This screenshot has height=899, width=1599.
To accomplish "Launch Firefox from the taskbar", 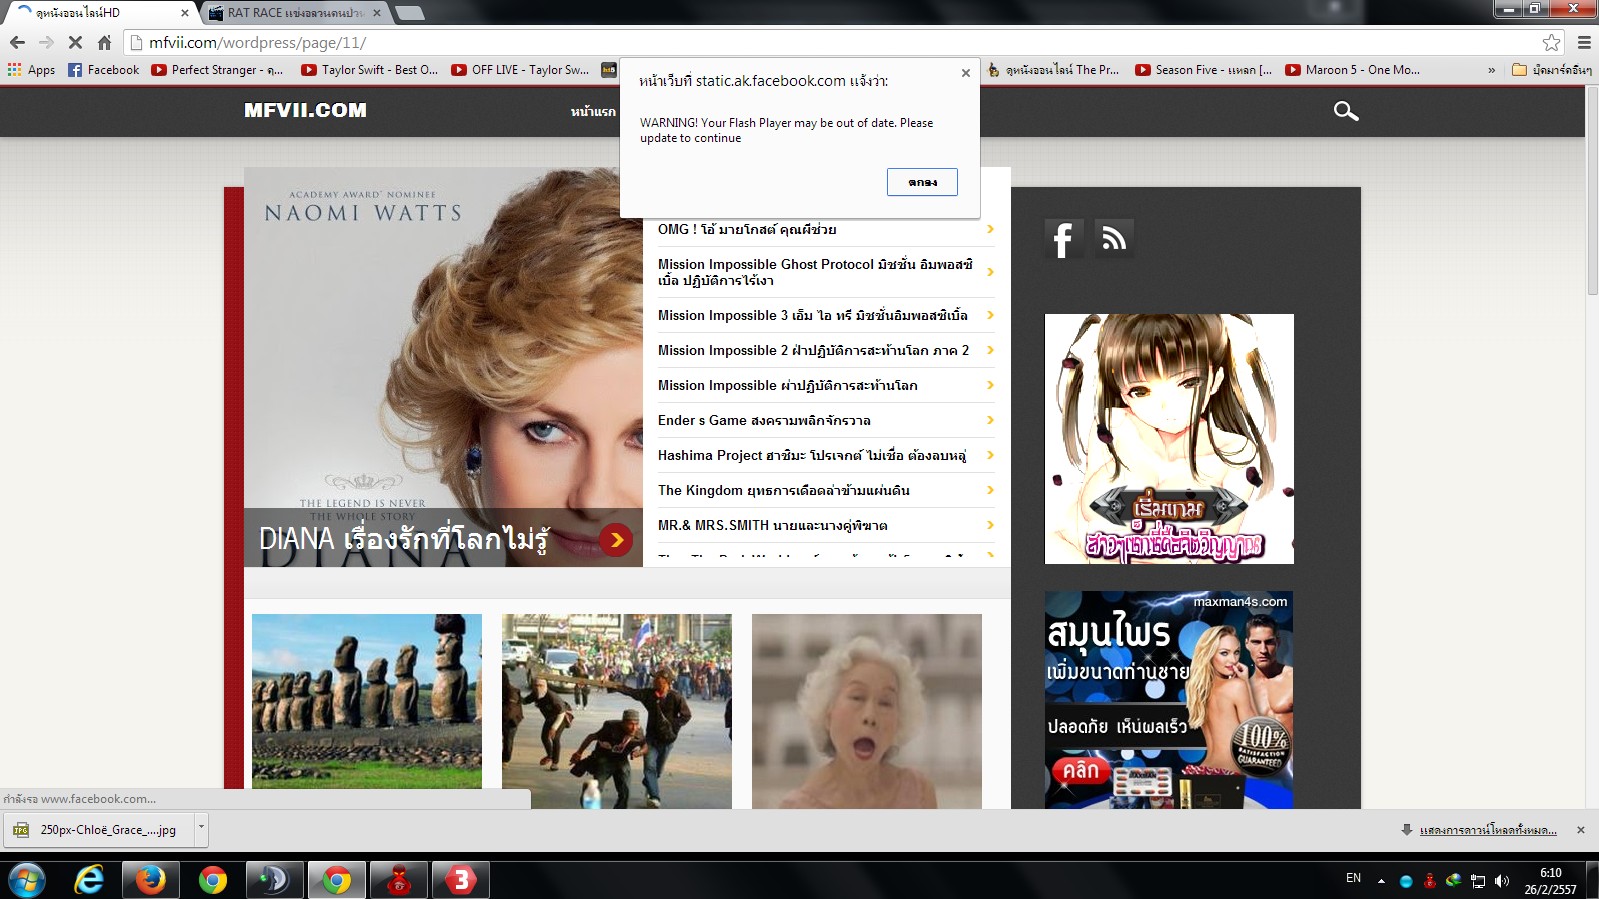I will tap(151, 880).
